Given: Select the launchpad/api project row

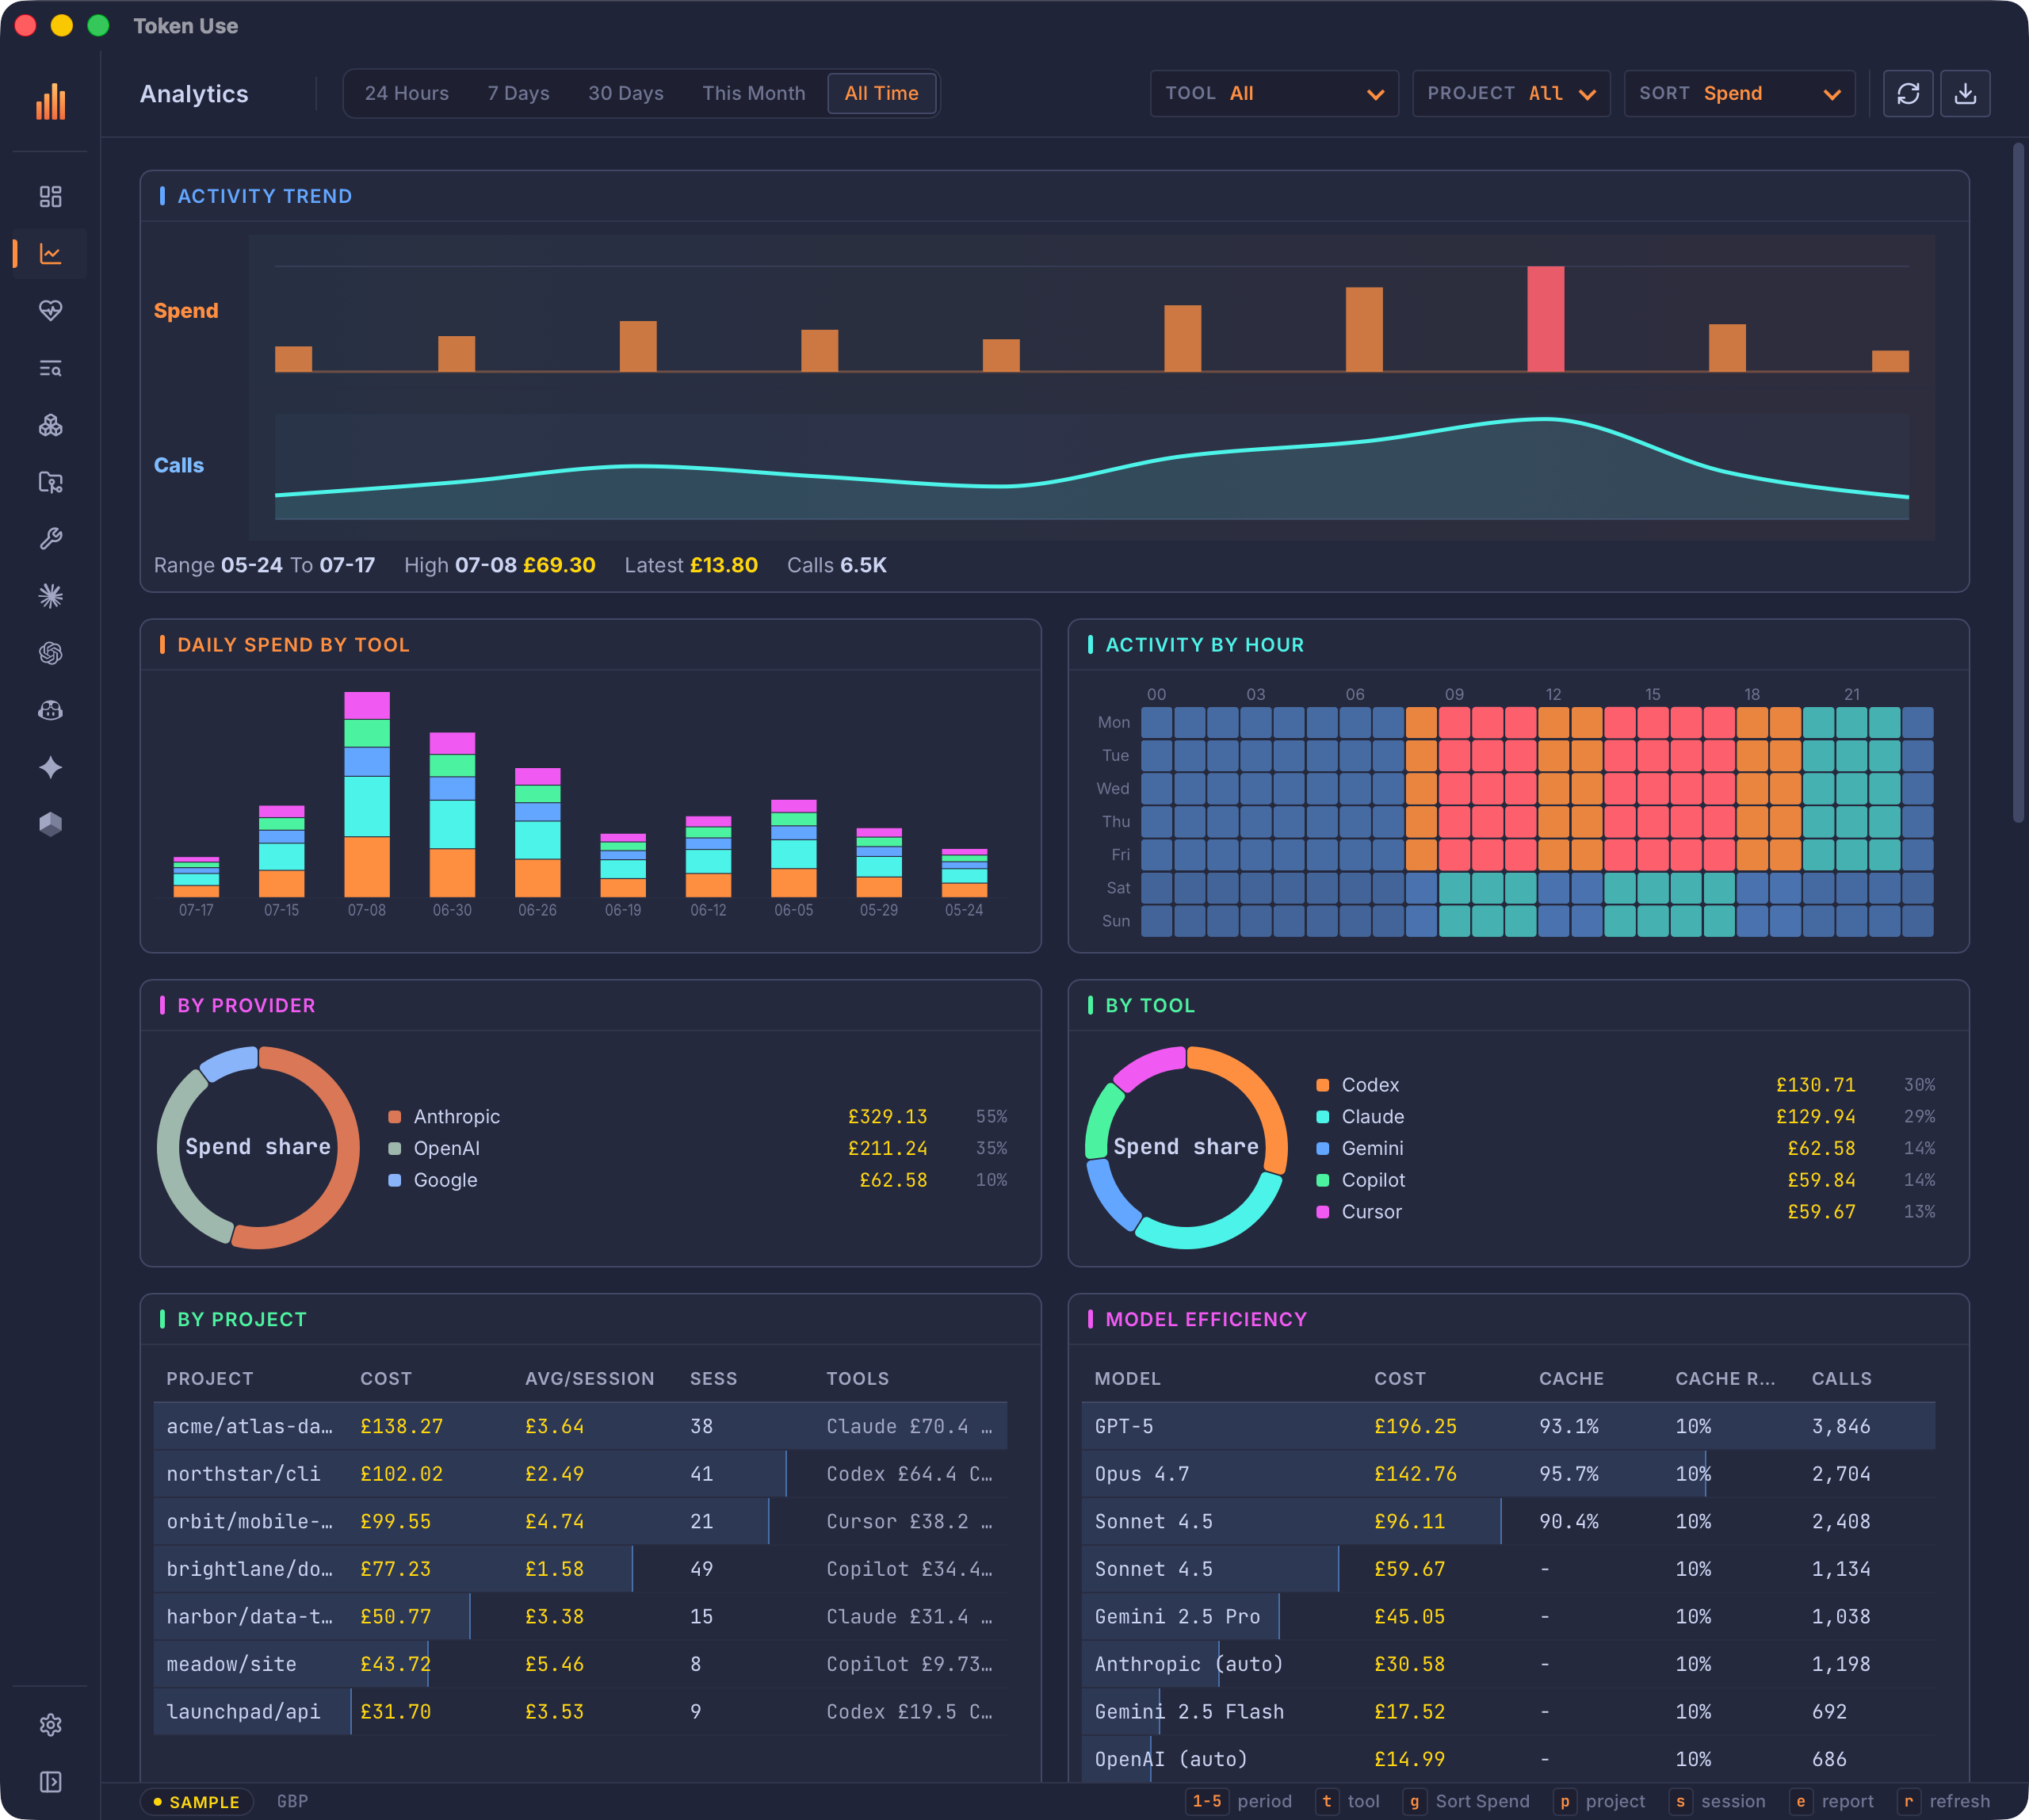Looking at the screenshot, I should [580, 1711].
